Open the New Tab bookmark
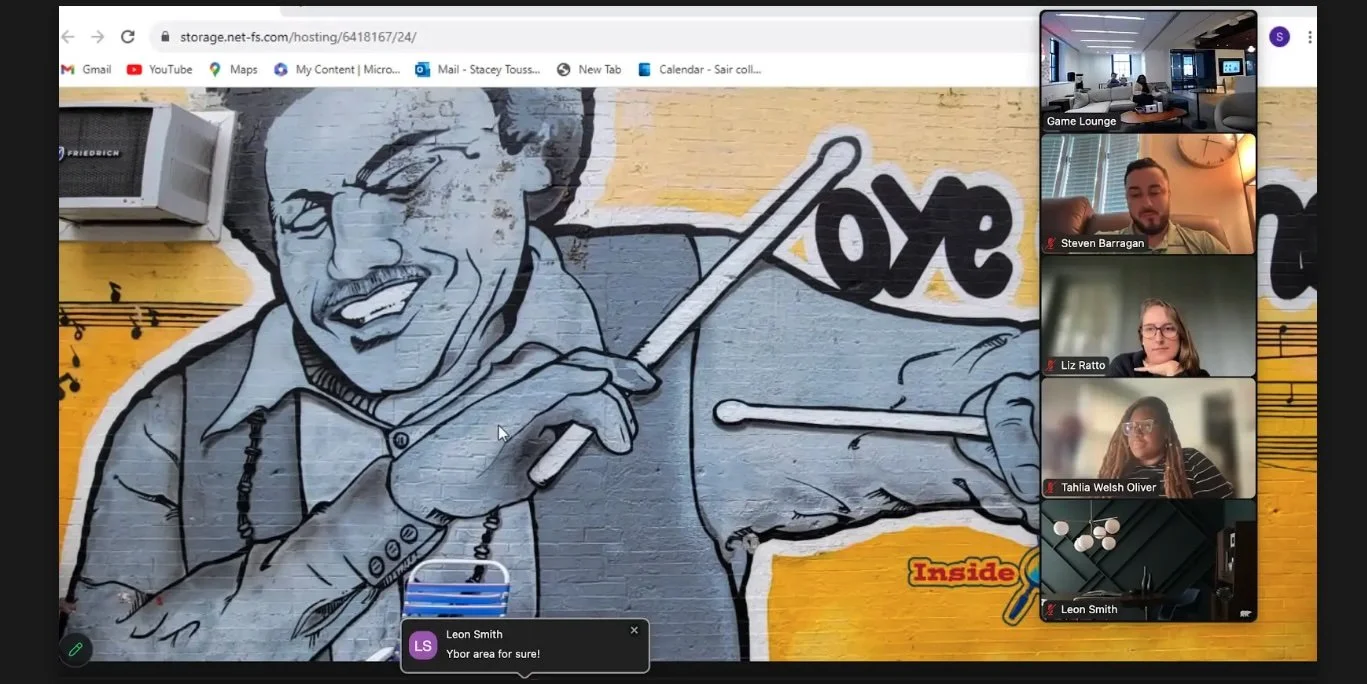The image size is (1367, 684). 589,69
